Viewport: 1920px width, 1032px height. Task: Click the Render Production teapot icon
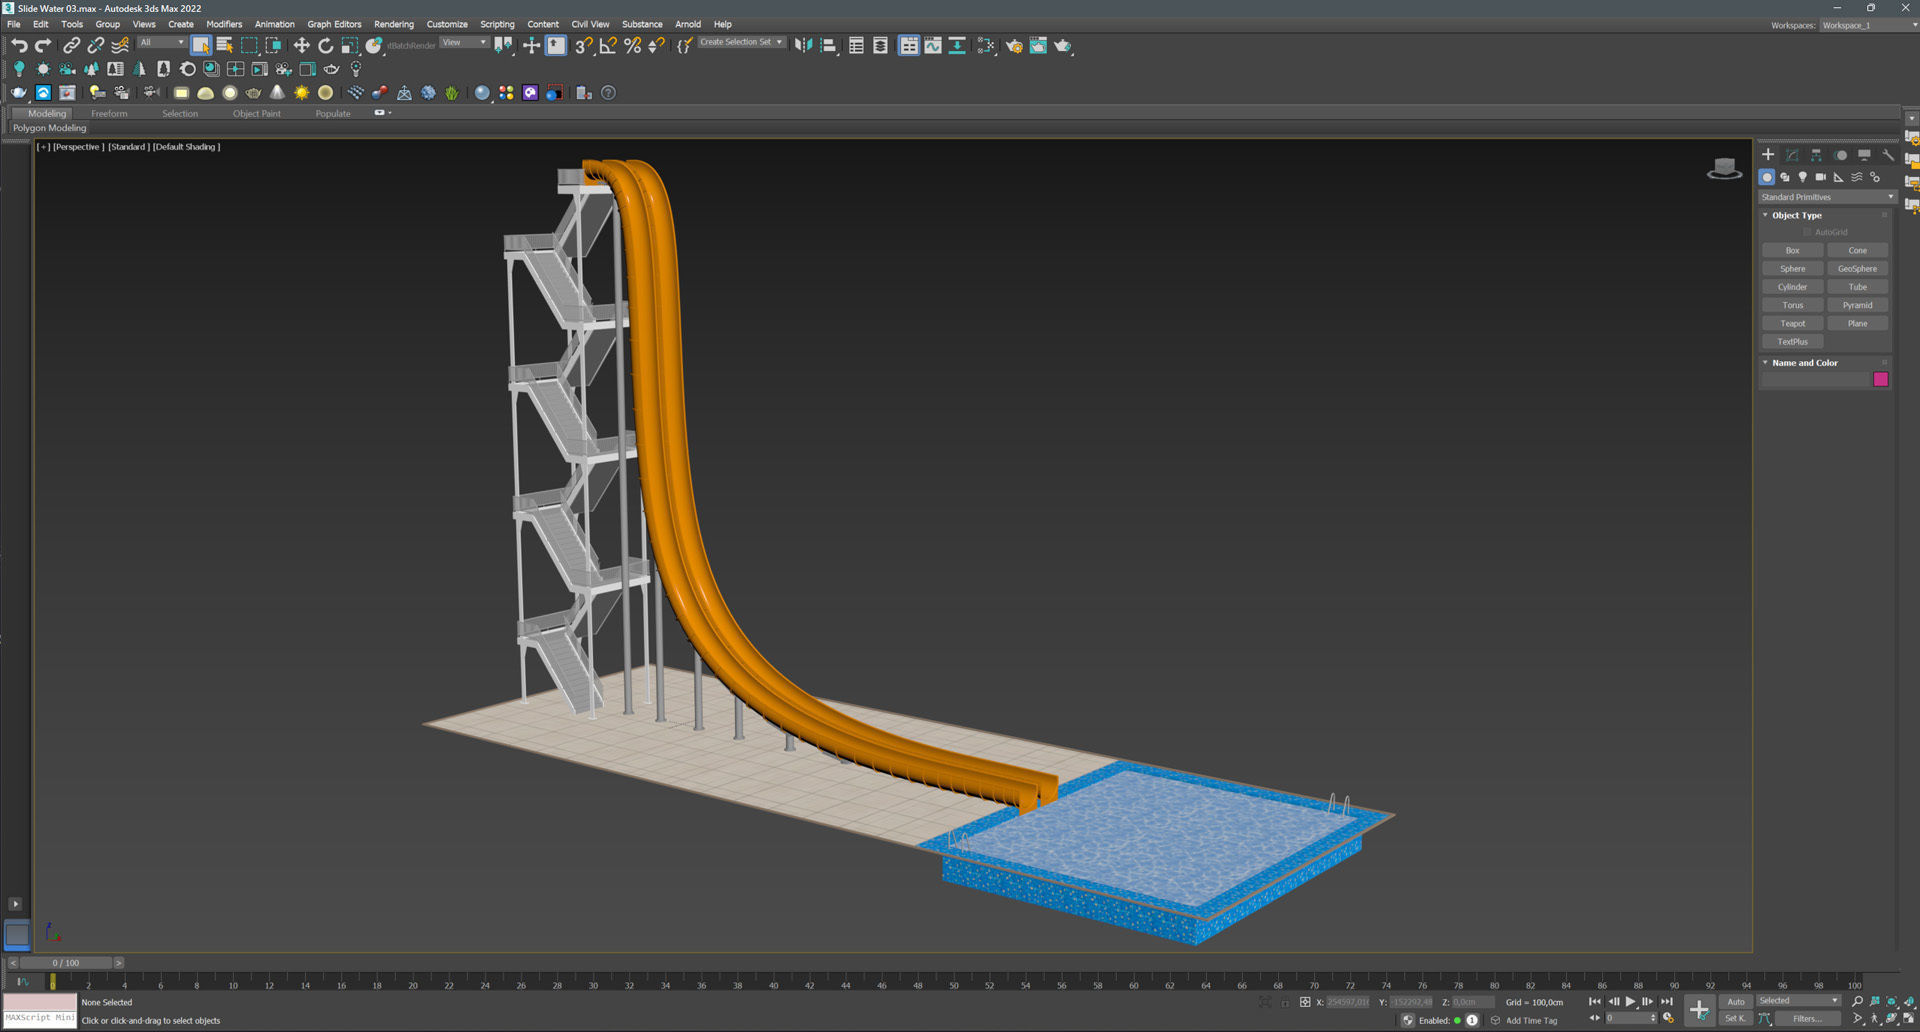click(1063, 45)
